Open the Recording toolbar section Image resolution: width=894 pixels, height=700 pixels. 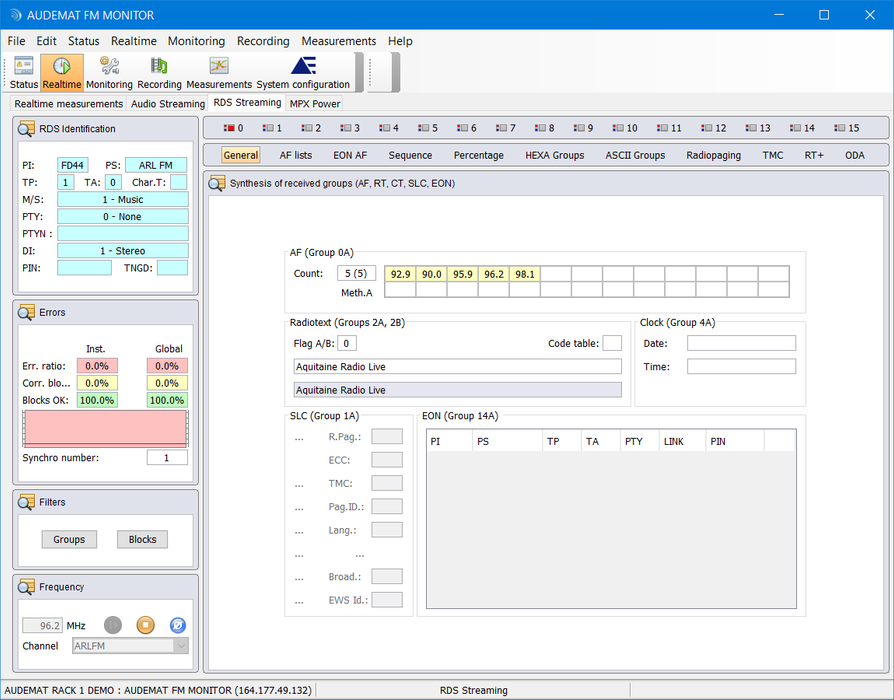159,72
